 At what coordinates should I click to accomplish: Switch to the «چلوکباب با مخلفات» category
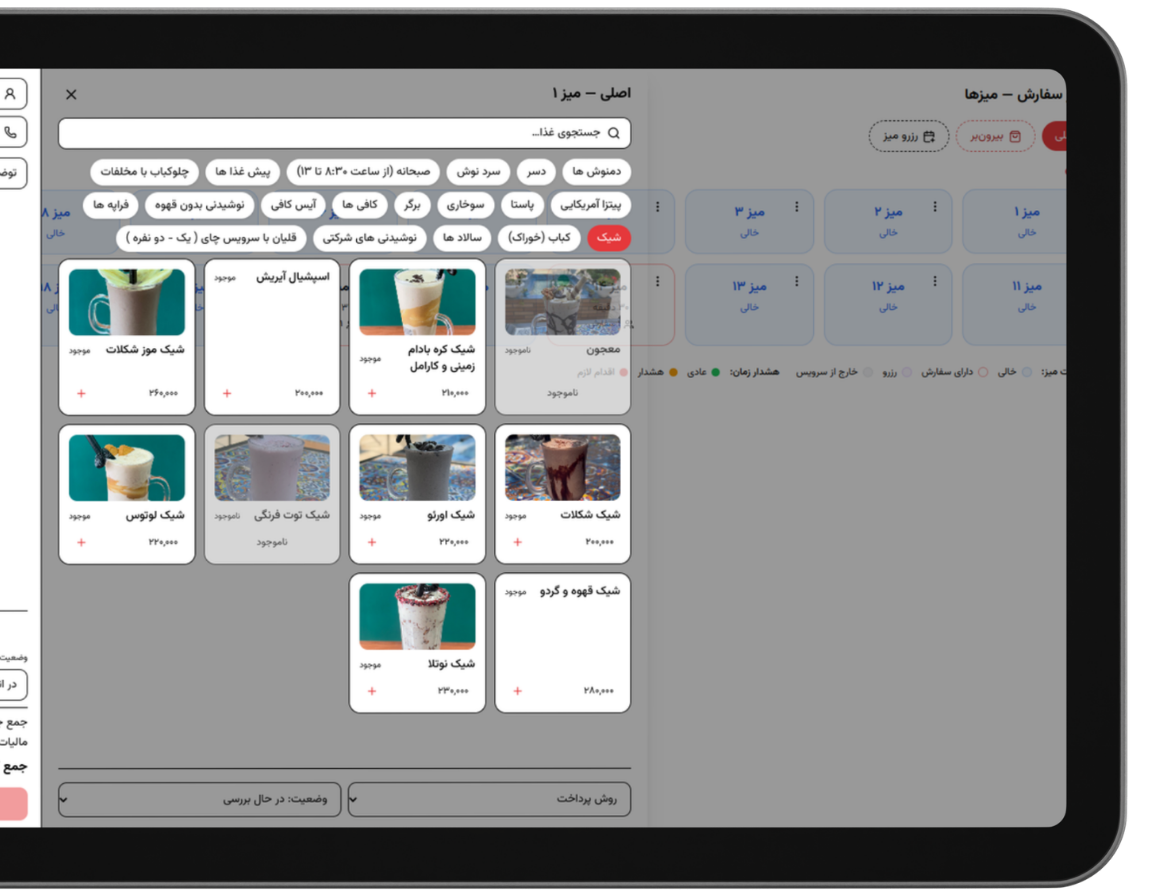[x=145, y=171]
